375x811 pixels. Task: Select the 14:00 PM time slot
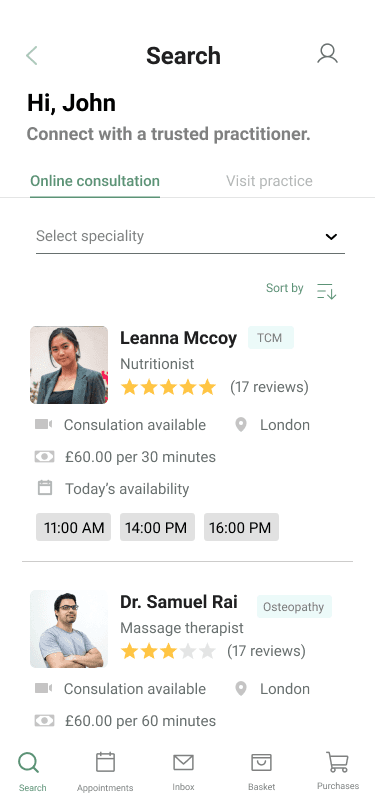coord(157,527)
